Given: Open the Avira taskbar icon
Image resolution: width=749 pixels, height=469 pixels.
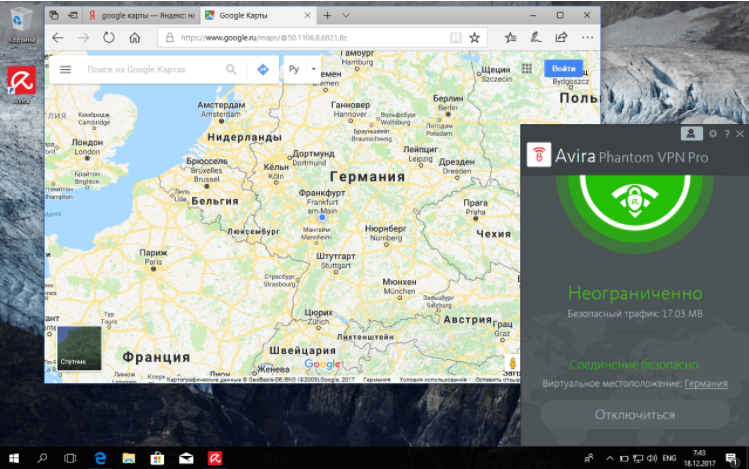Looking at the screenshot, I should click(x=215, y=458).
